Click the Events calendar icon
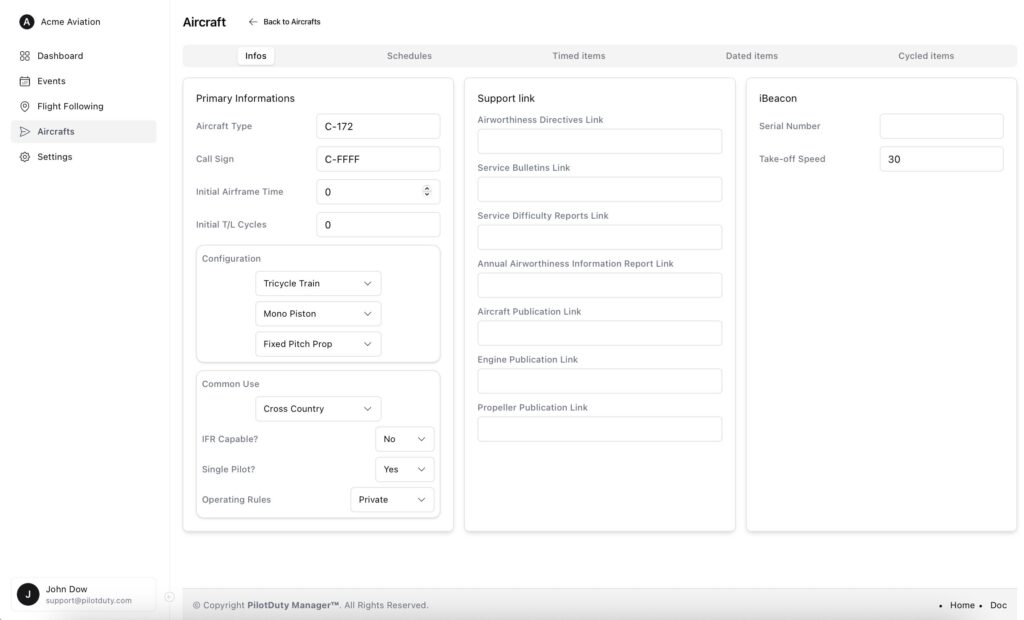The width and height of the screenshot is (1024, 620). pos(25,81)
